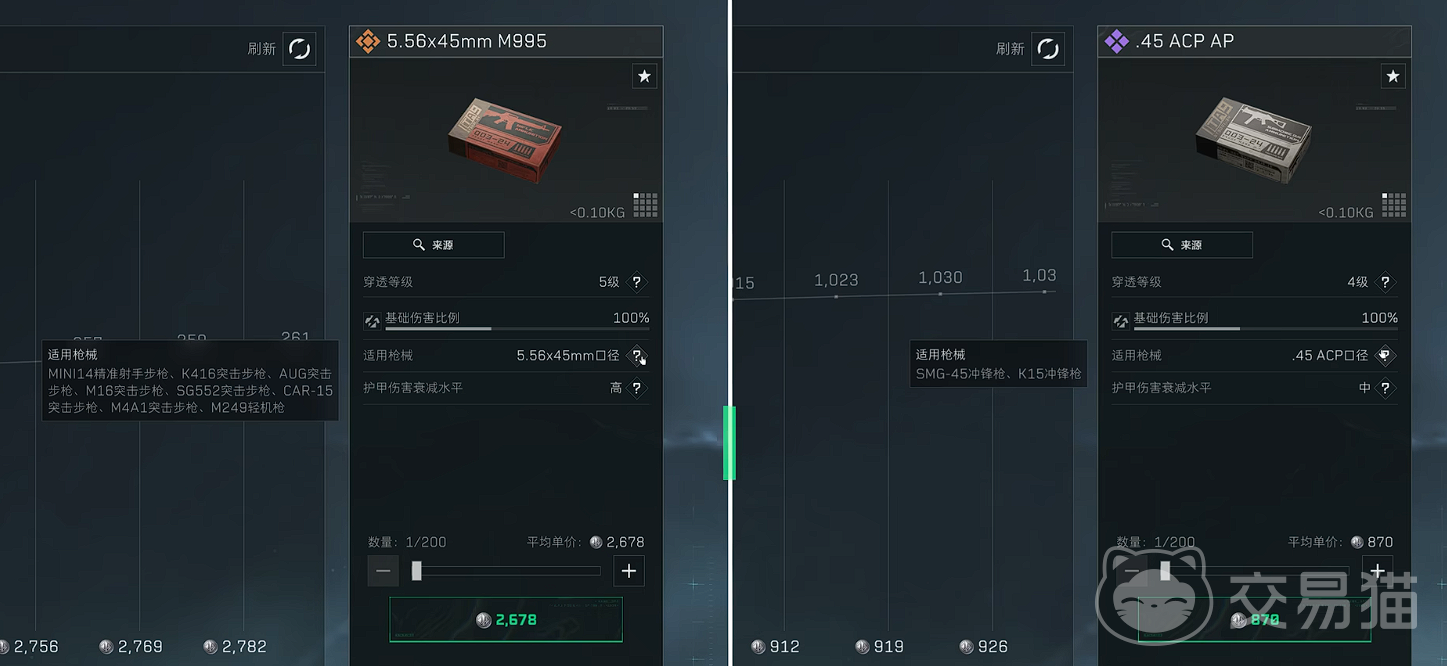Click 来源 source button for M995
The width and height of the screenshot is (1447, 666).
(x=434, y=245)
